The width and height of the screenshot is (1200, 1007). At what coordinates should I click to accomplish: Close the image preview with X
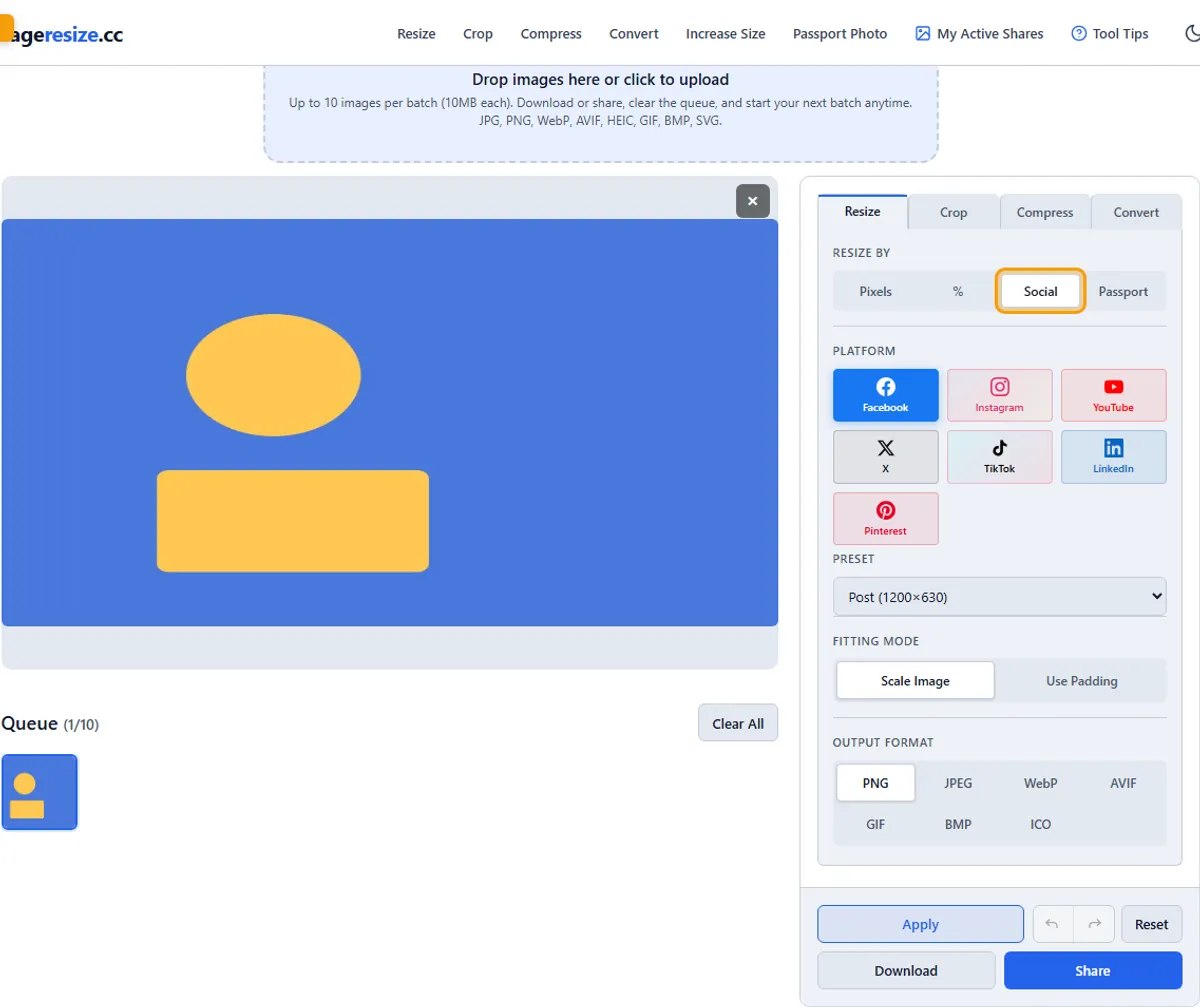coord(753,201)
